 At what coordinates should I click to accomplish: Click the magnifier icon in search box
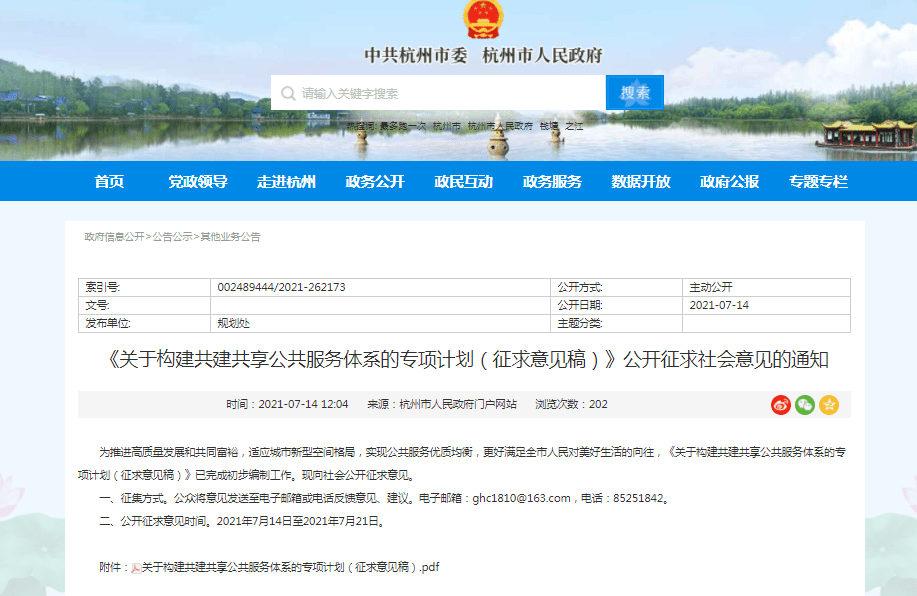(x=287, y=93)
